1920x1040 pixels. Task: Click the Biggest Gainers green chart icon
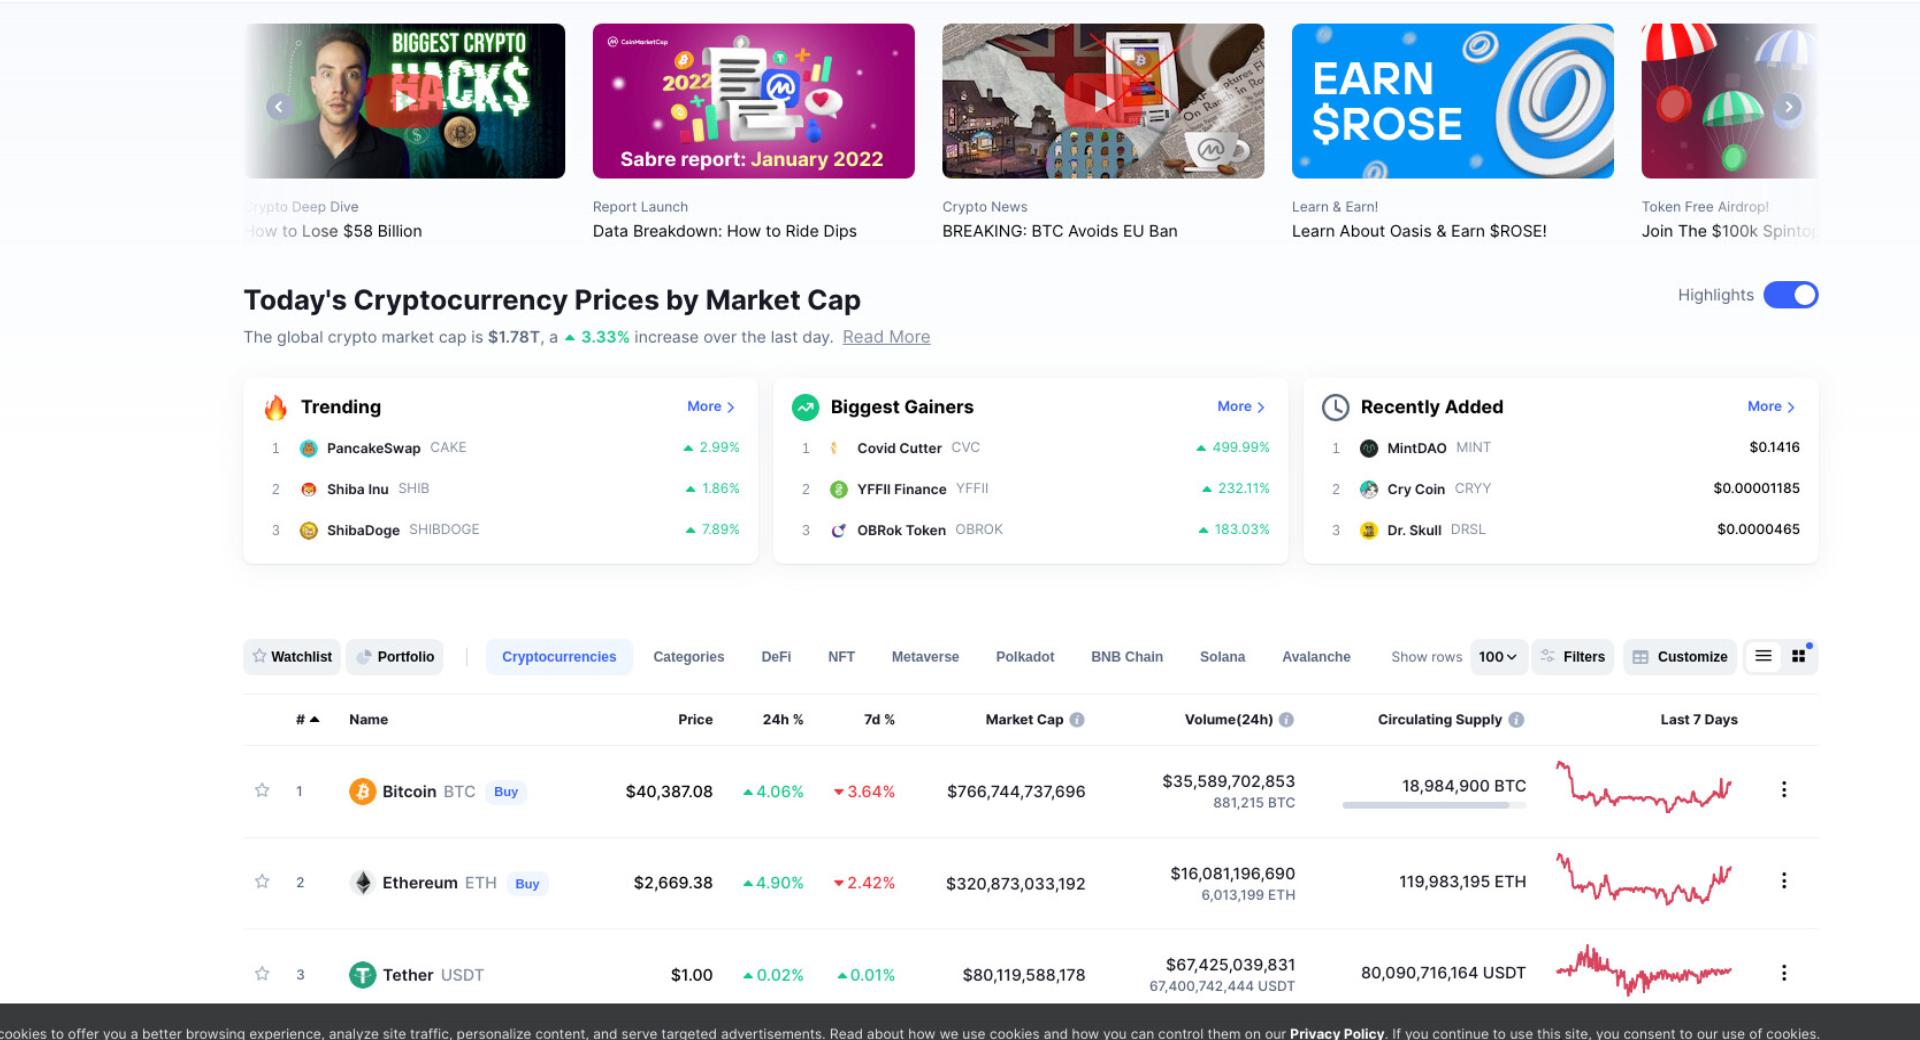click(805, 407)
